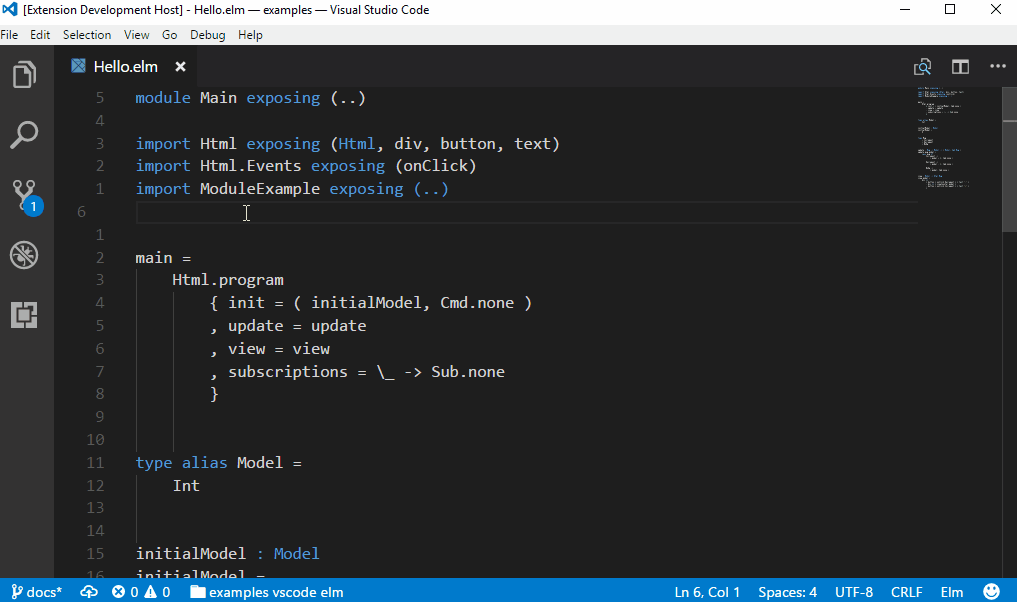Open the Source Control view with badge
The width and height of the screenshot is (1017, 602).
click(26, 197)
